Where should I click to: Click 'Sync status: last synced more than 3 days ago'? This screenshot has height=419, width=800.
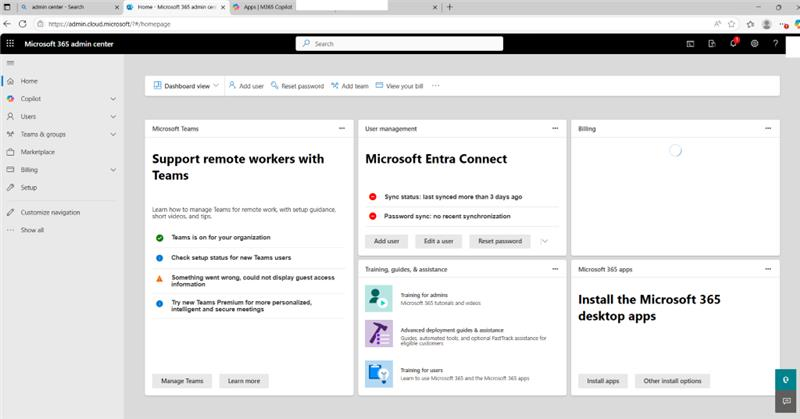pyautogui.click(x=453, y=196)
